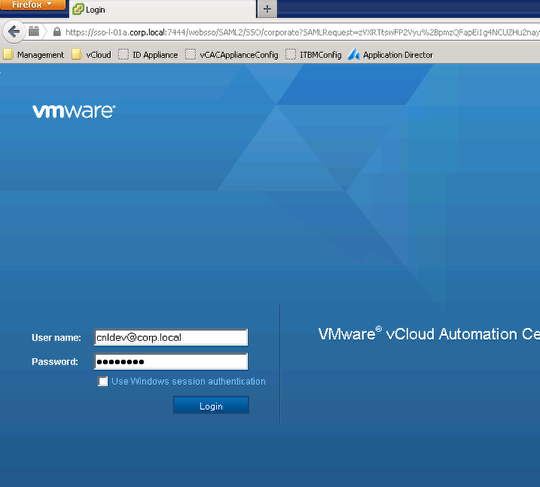Click the 'Password:' label text
This screenshot has width=540, height=487.
[x=55, y=362]
